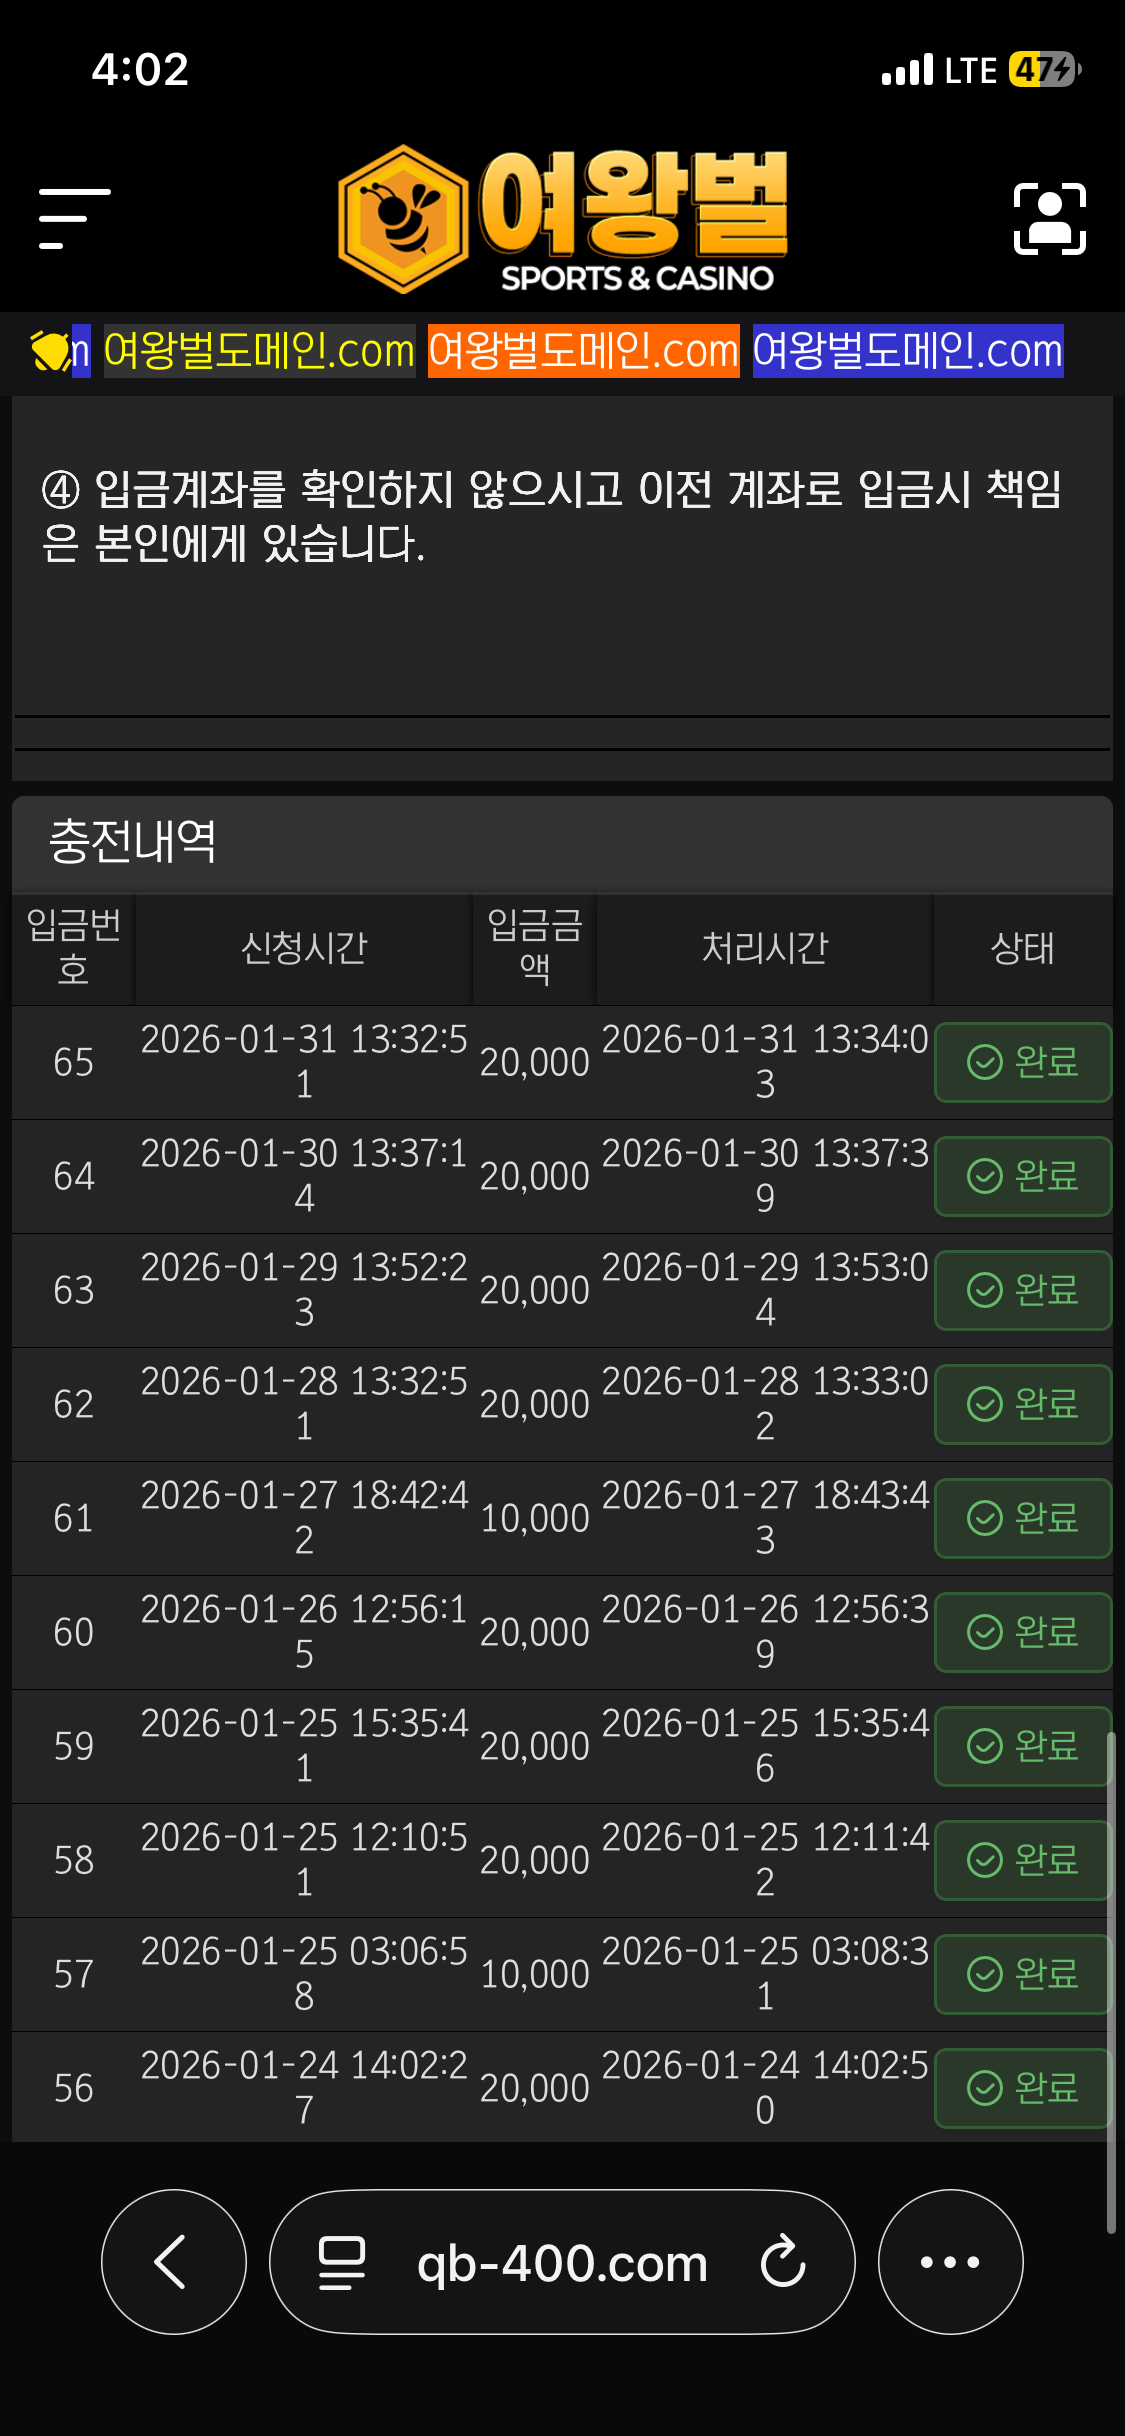Click the 신청시간 column header
Screen dimensions: 1125x2436
click(x=304, y=948)
